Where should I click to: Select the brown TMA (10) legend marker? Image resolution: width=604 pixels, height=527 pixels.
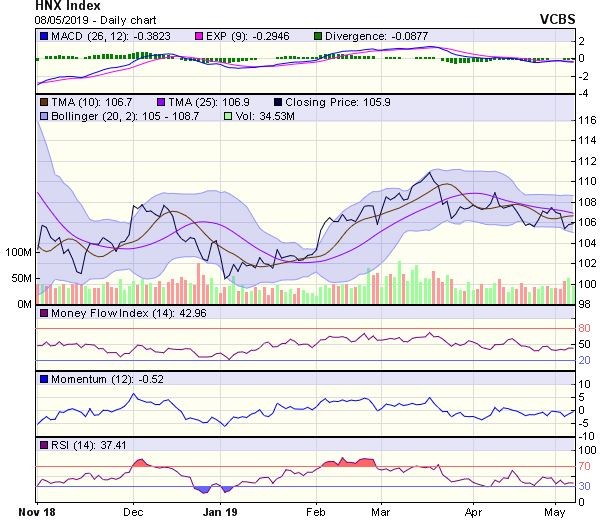43,102
